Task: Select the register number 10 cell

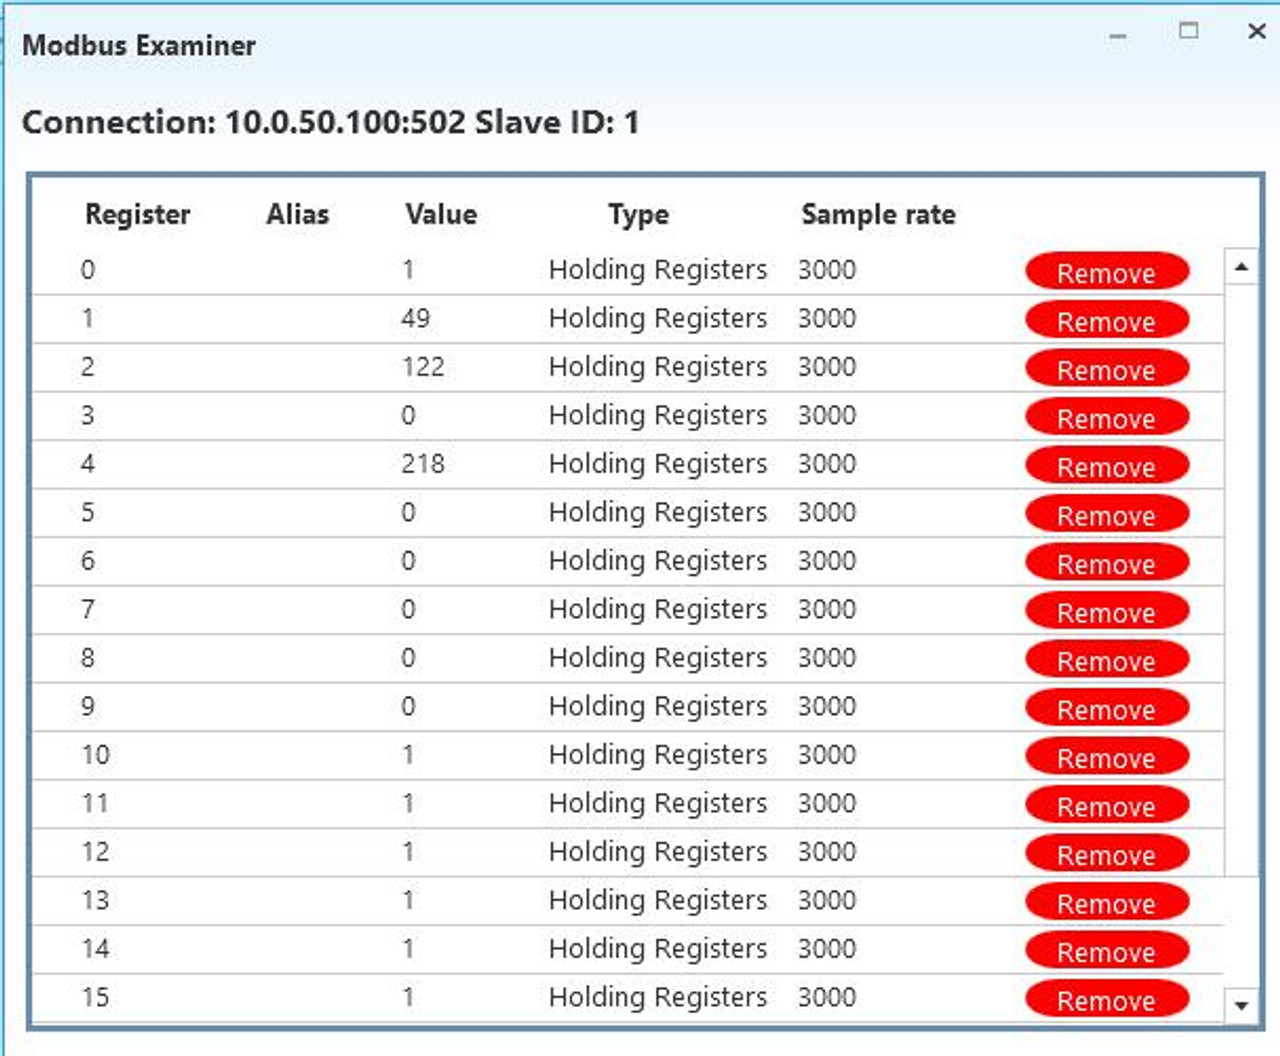Action: [95, 754]
